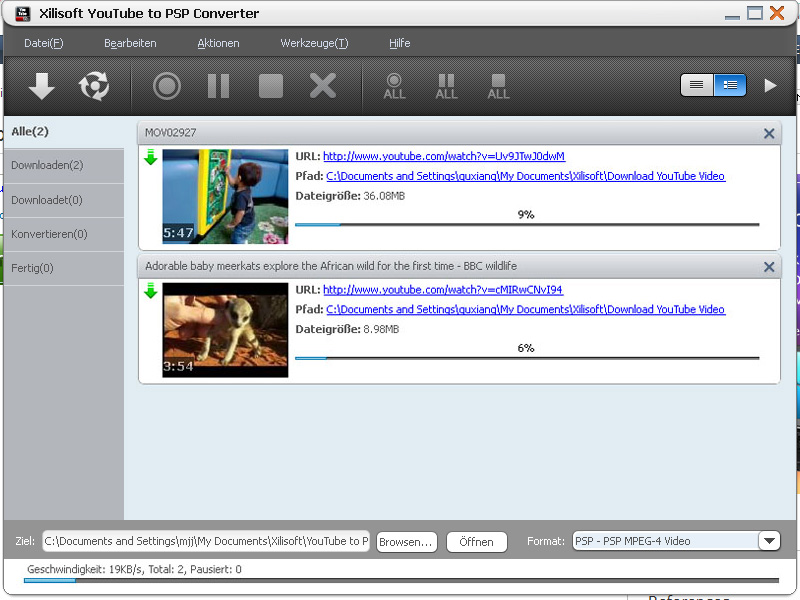Open the MOV02927 download path link
This screenshot has width=800, height=600.
[x=526, y=176]
